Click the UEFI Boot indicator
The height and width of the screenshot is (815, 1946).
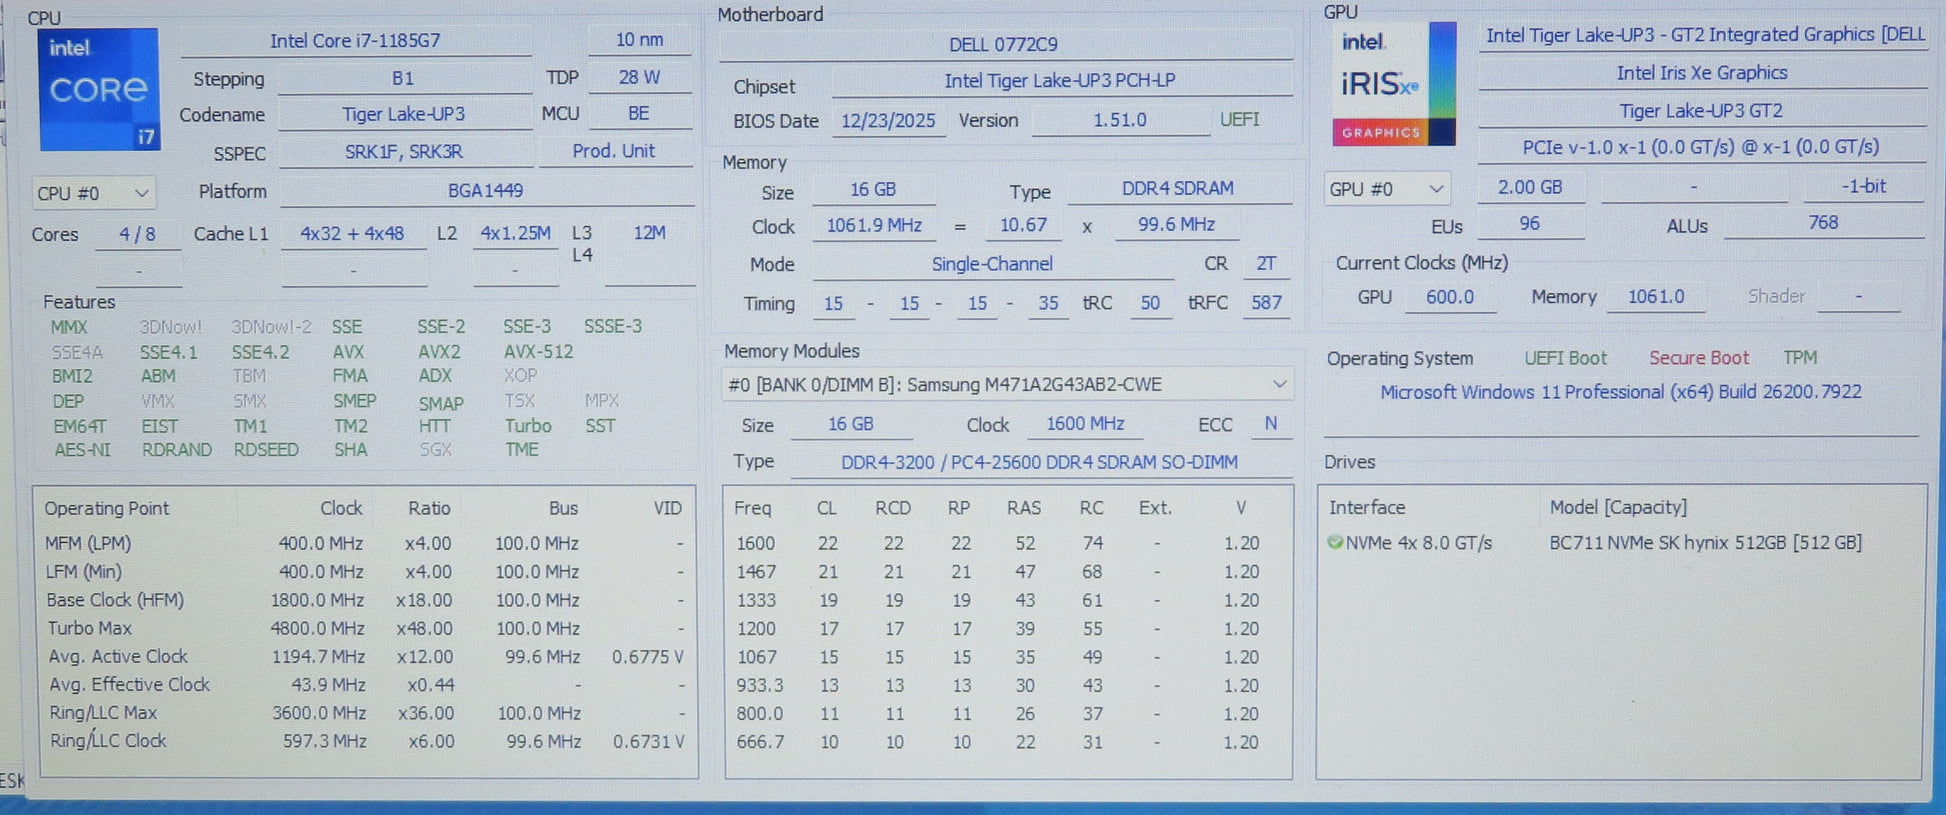click(x=1565, y=358)
